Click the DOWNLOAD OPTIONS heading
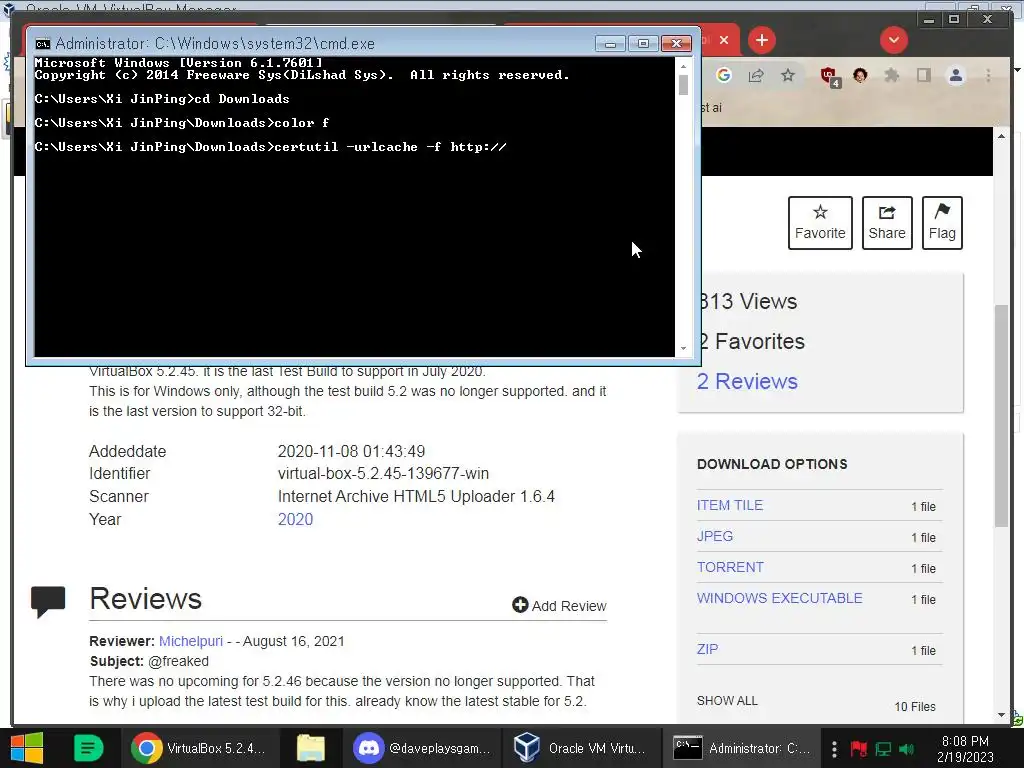This screenshot has height=768, width=1024. click(x=772, y=464)
